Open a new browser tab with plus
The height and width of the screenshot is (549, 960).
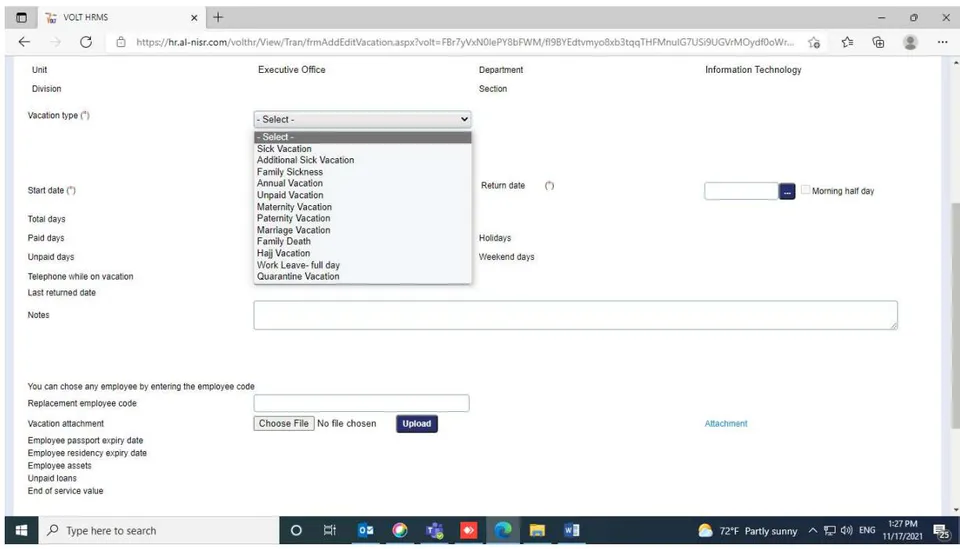(x=218, y=17)
